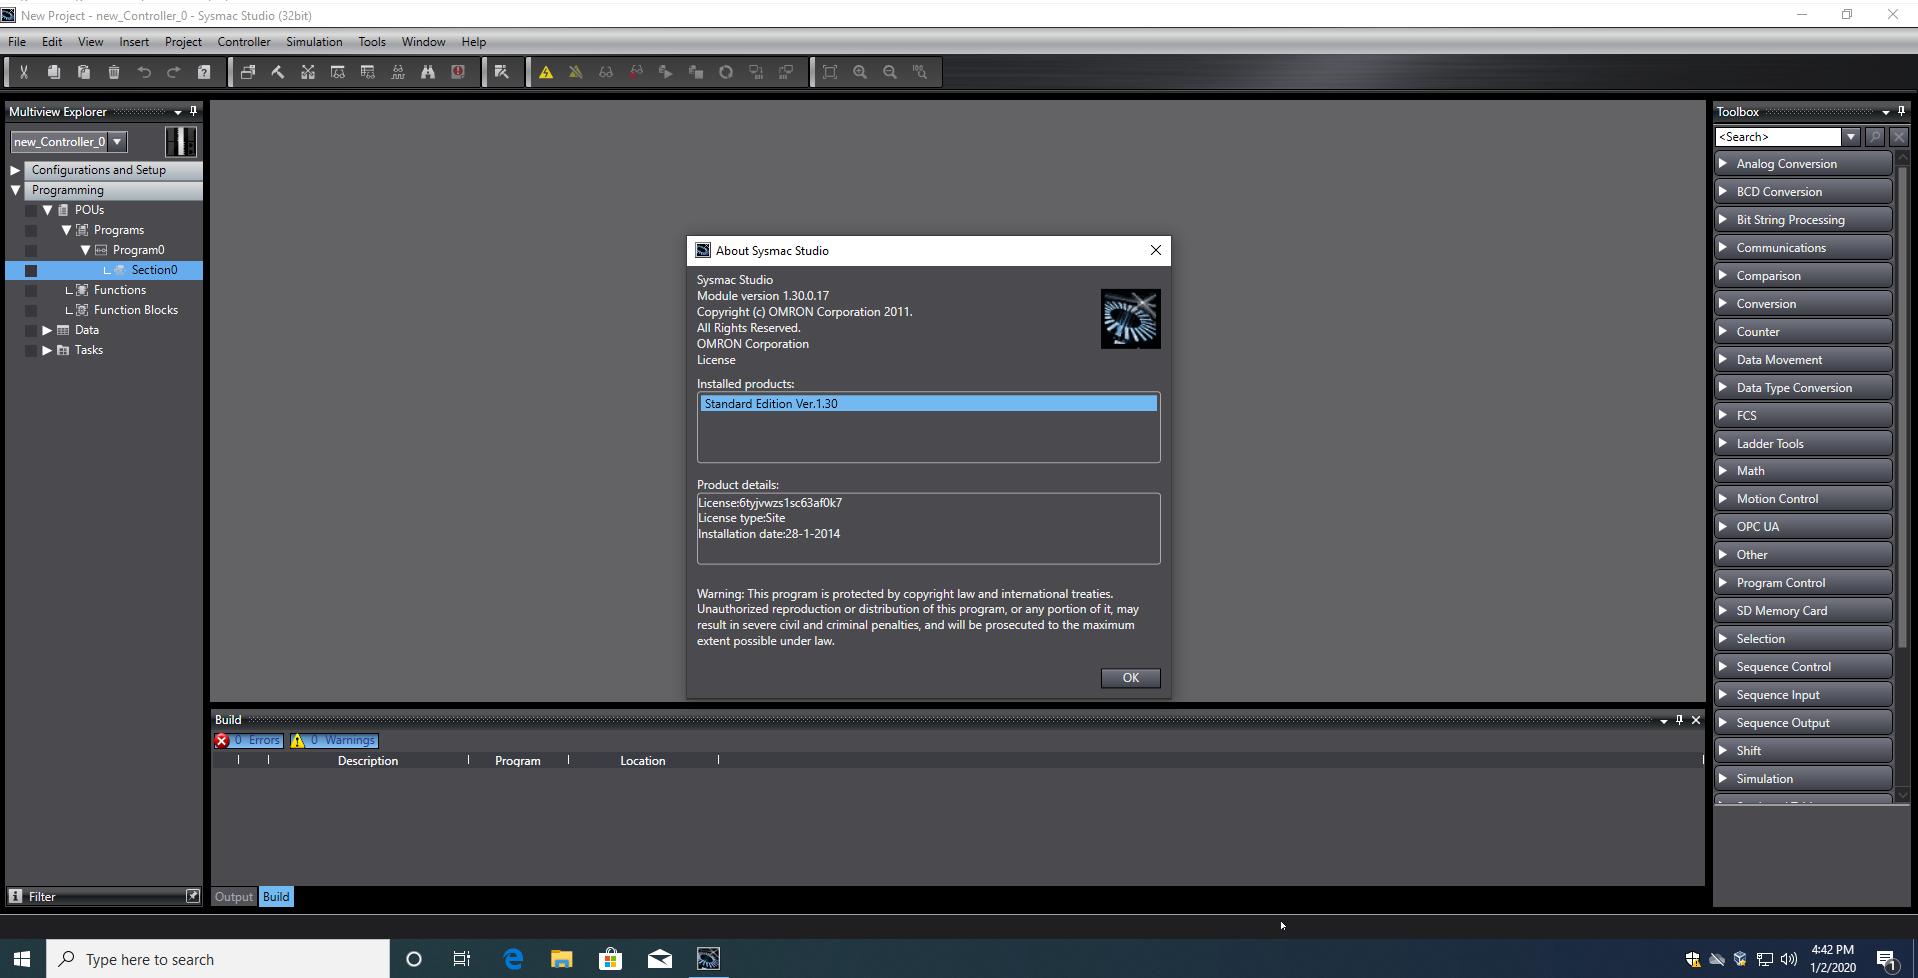Viewport: 1918px width, 978px height.
Task: Click the red exclamation stop icon in toolbar
Action: [x=458, y=72]
